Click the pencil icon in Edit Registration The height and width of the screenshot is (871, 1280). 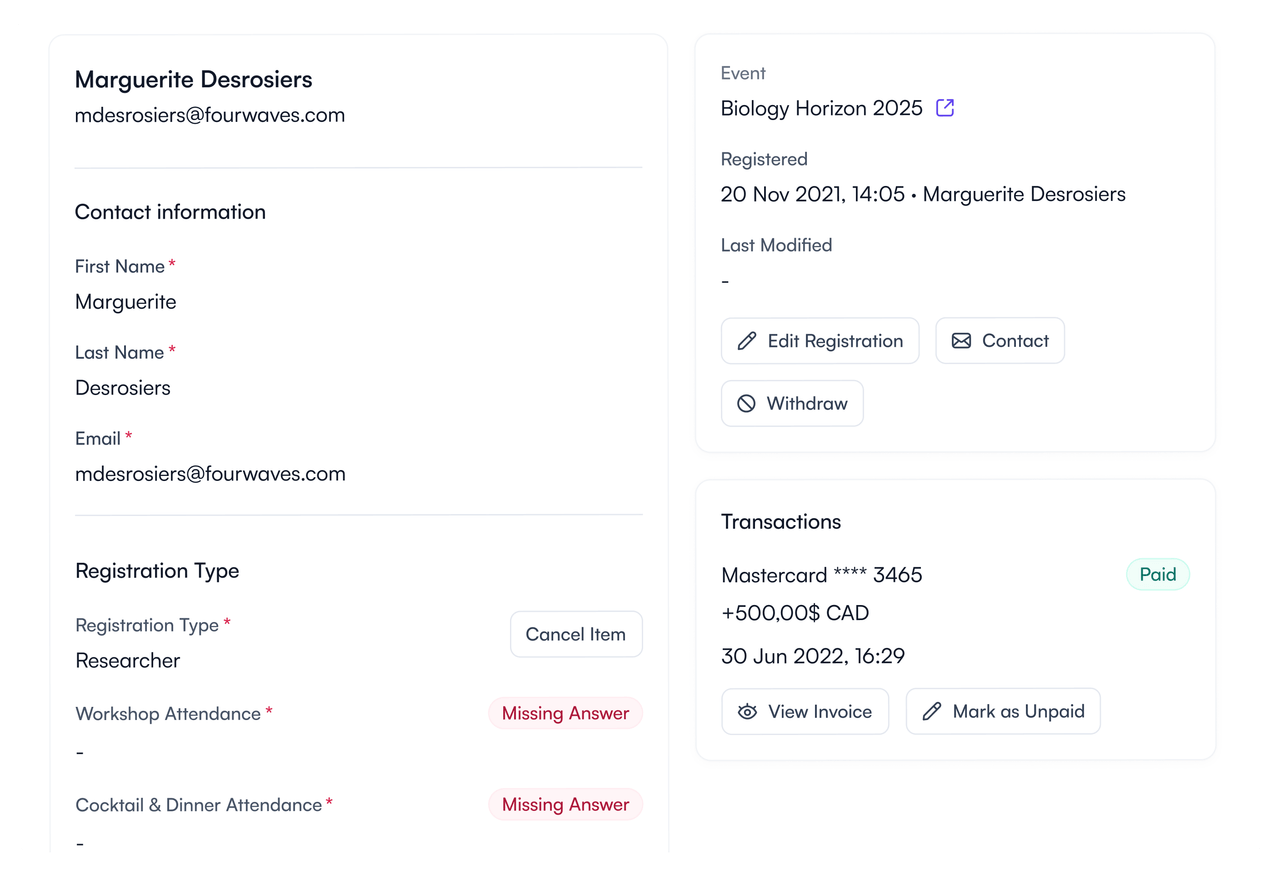click(x=747, y=341)
